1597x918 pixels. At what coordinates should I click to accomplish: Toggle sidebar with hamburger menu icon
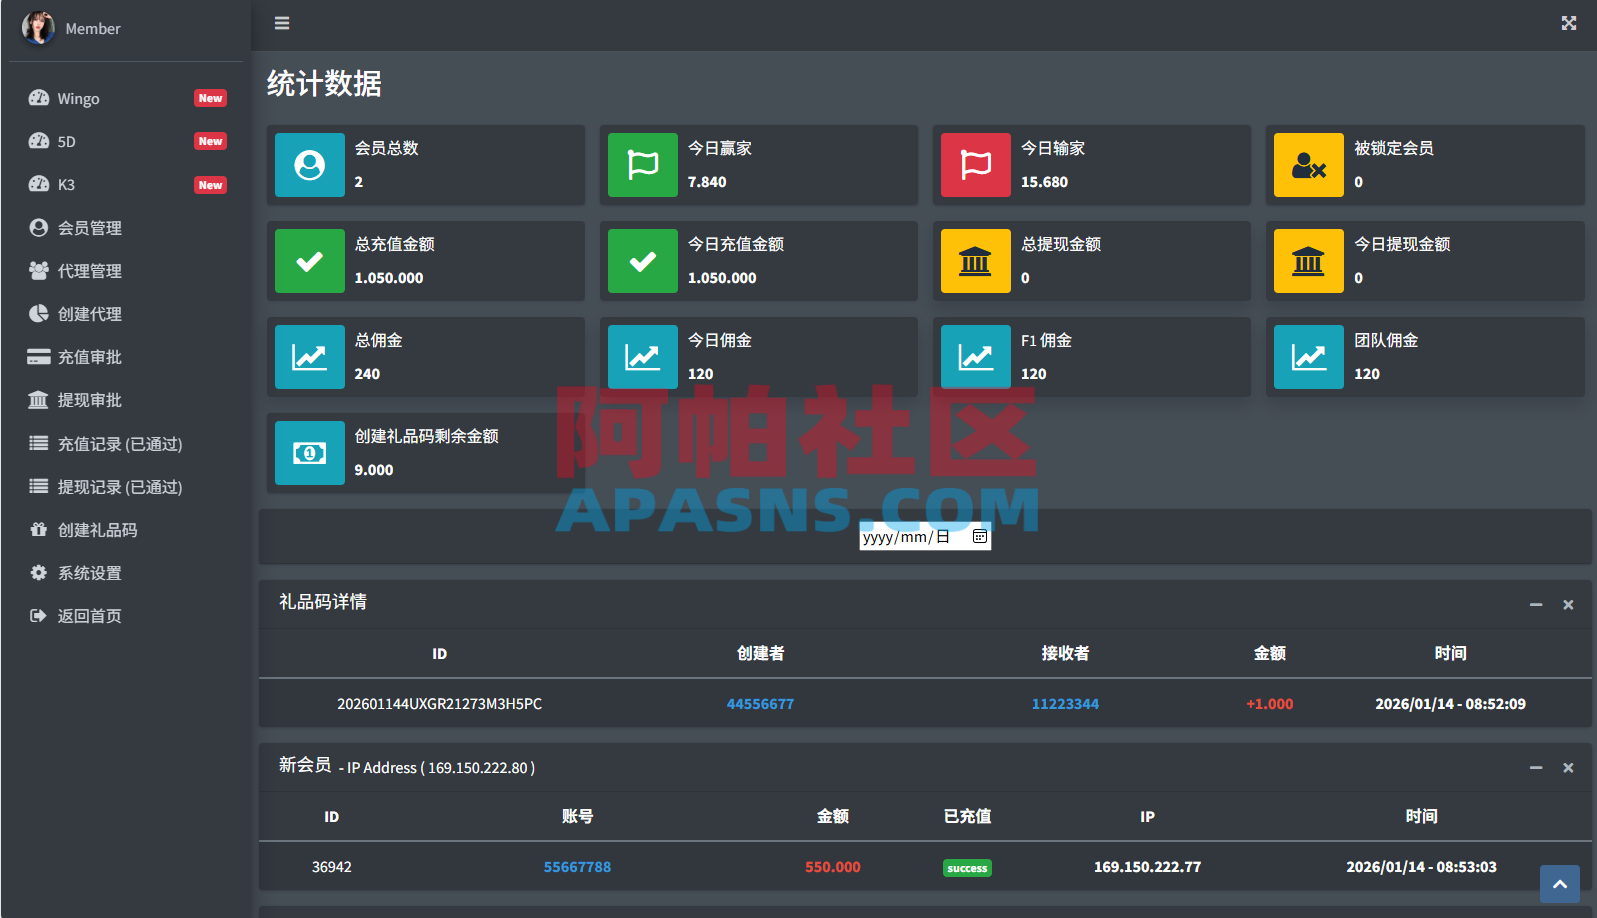282,23
